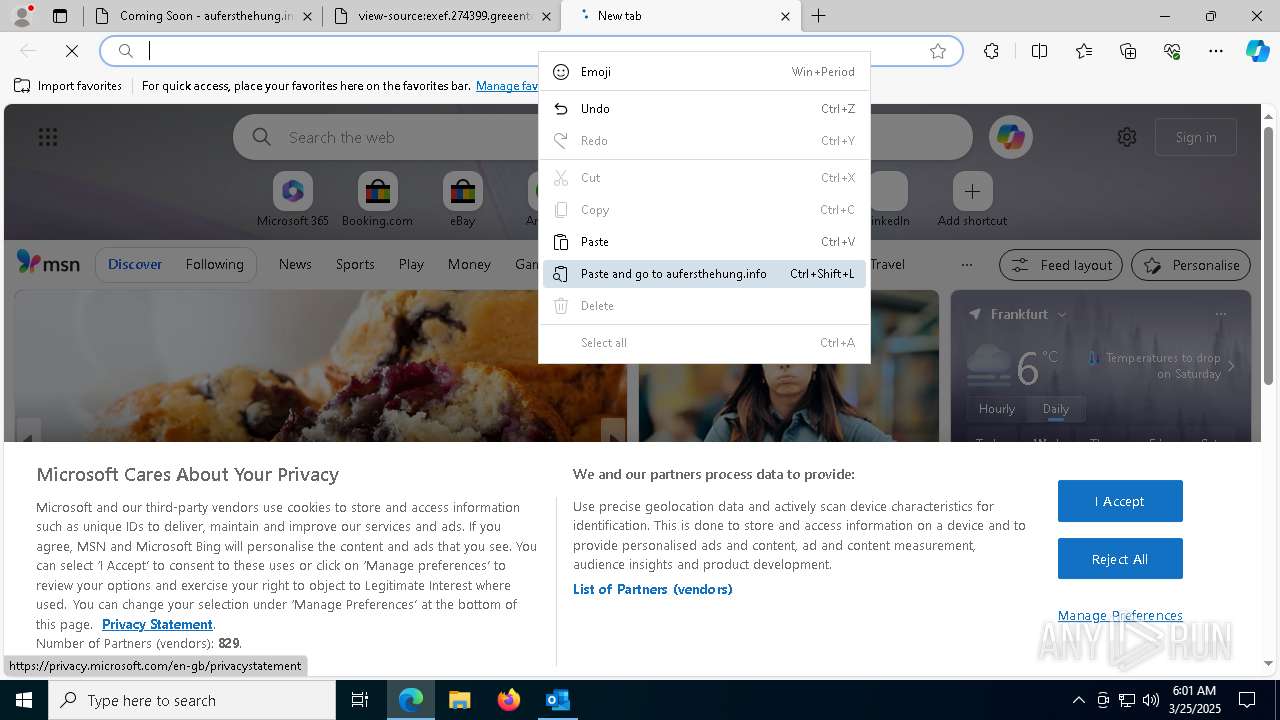Show more MSN categories ellipsis
The height and width of the screenshot is (720, 1280).
pyautogui.click(x=966, y=265)
